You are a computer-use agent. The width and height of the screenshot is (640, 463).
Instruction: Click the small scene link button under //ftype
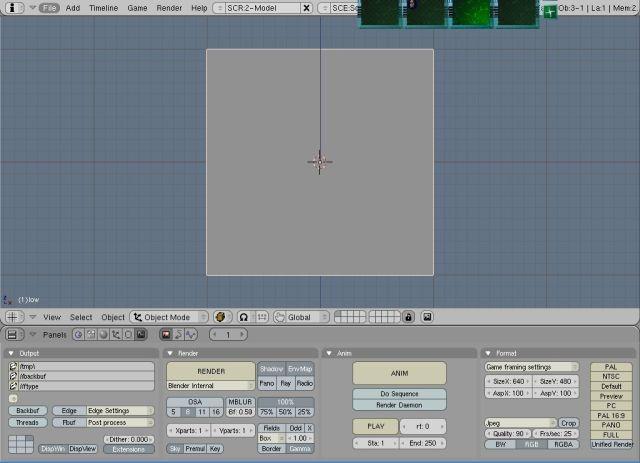coord(13,398)
